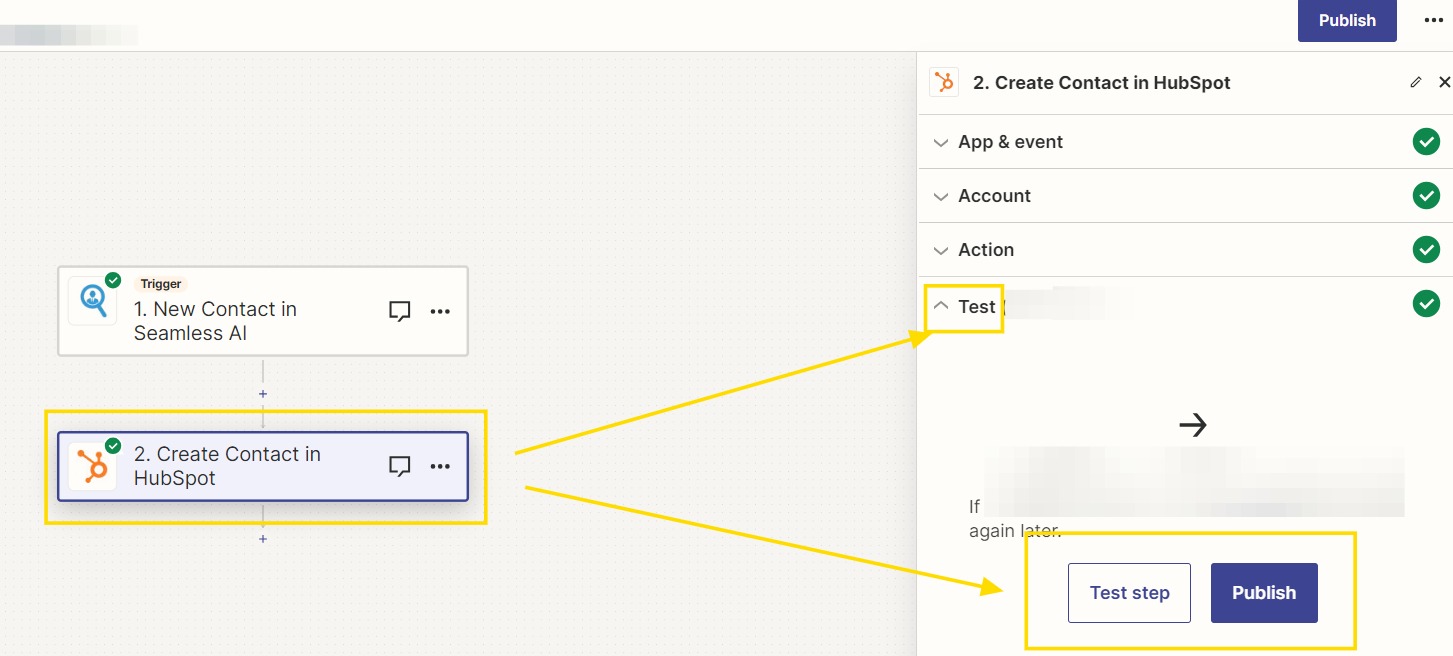Click the HubSpot icon on step 2
This screenshot has width=1453, height=656.
coord(92,466)
